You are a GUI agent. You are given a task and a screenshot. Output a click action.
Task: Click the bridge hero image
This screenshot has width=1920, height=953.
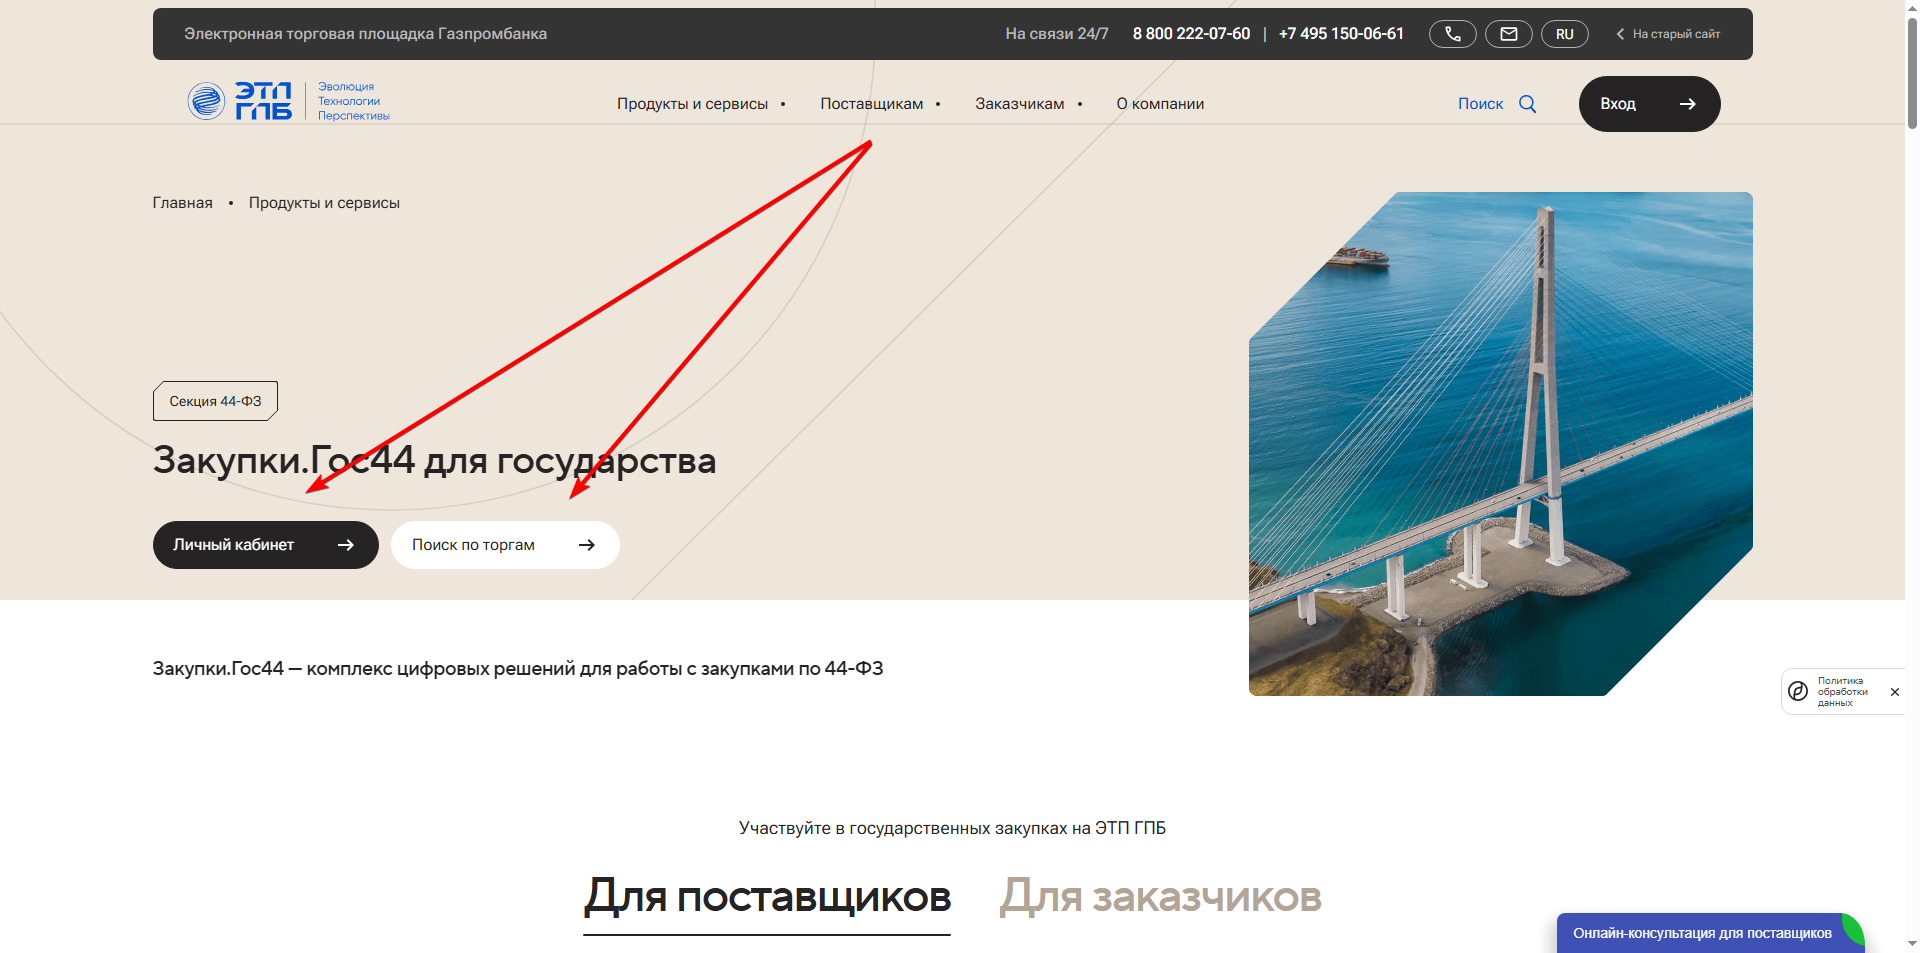[x=1500, y=444]
